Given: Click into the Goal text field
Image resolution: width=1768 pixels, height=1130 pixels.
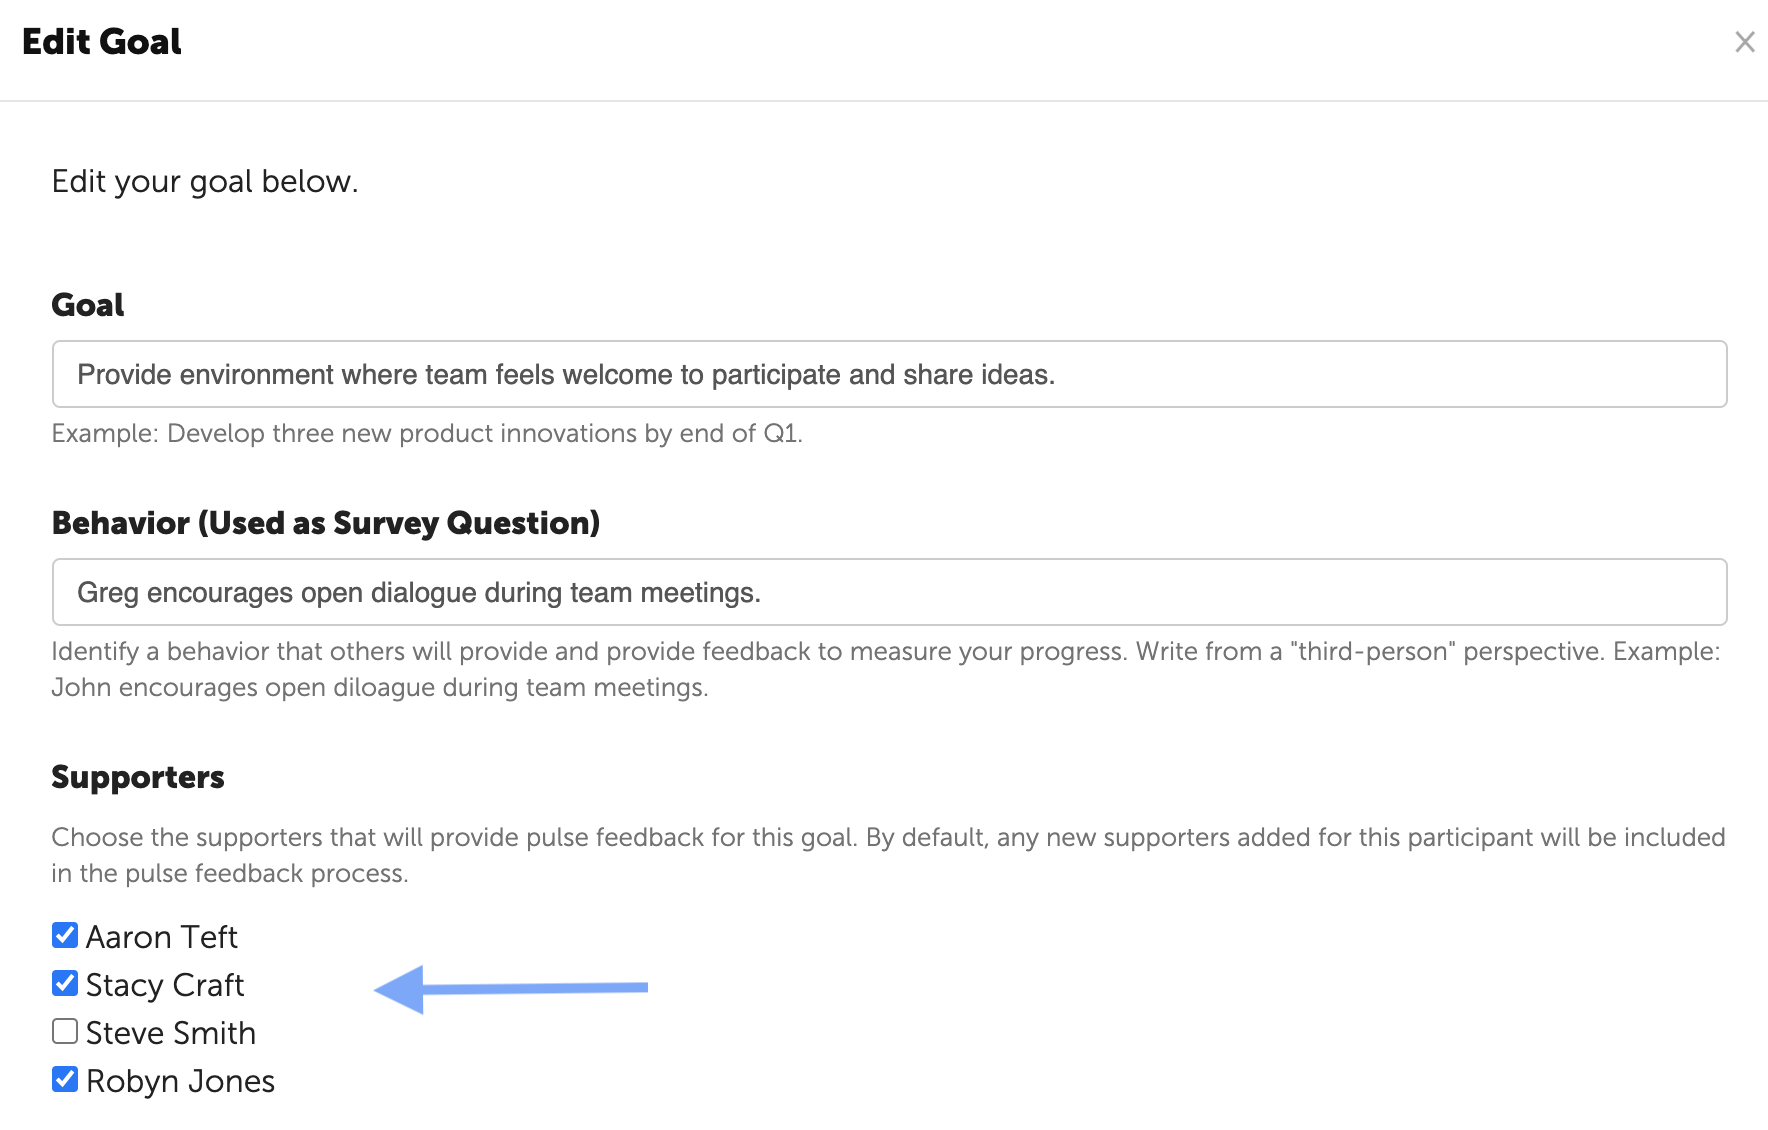Looking at the screenshot, I should [x=889, y=374].
